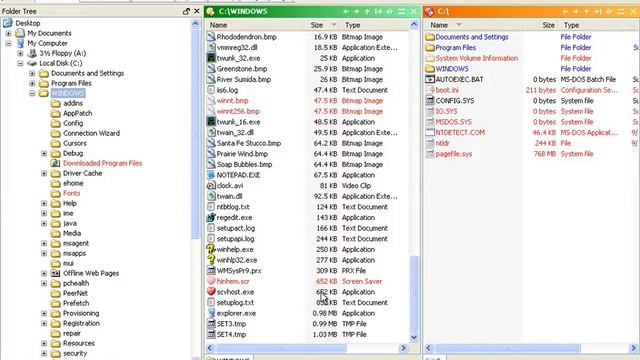Sort C:\WINDOWS pane by the Size column
This screenshot has width=640, height=360.
point(323,25)
